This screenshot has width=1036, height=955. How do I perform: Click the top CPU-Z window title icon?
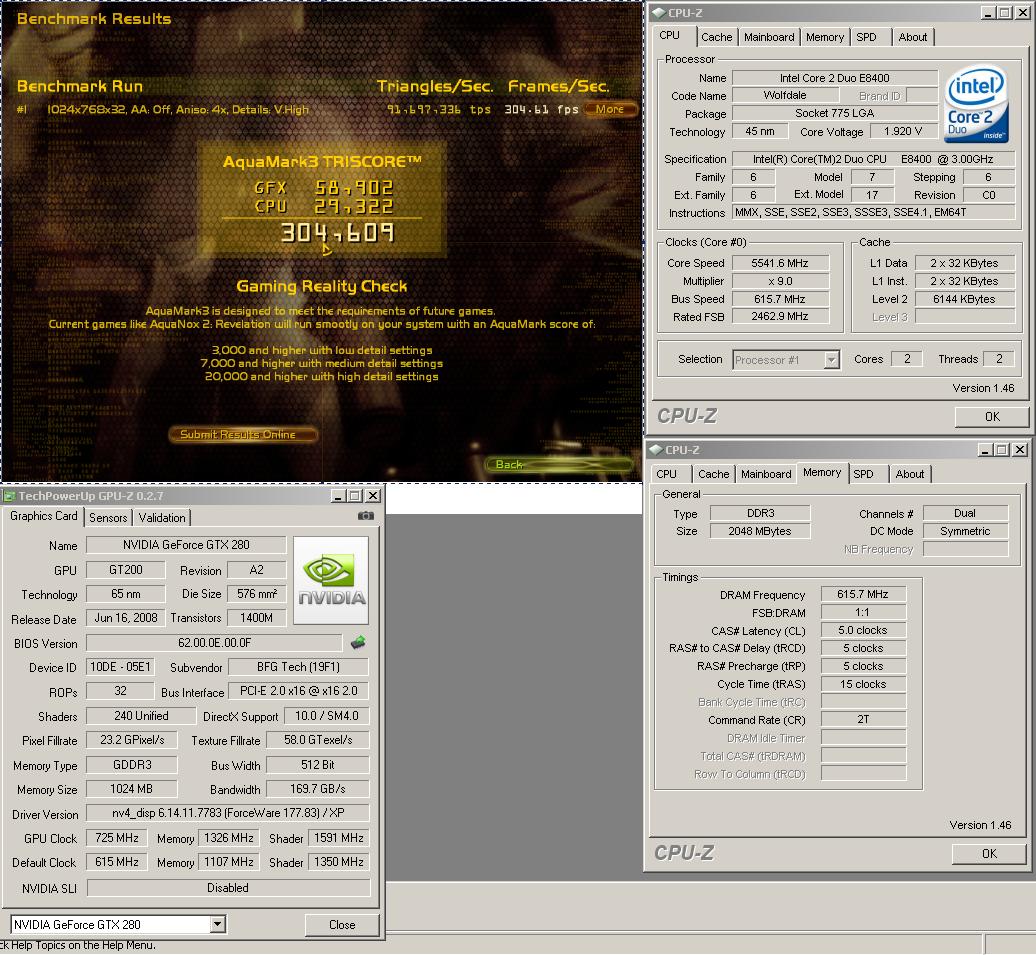[659, 13]
